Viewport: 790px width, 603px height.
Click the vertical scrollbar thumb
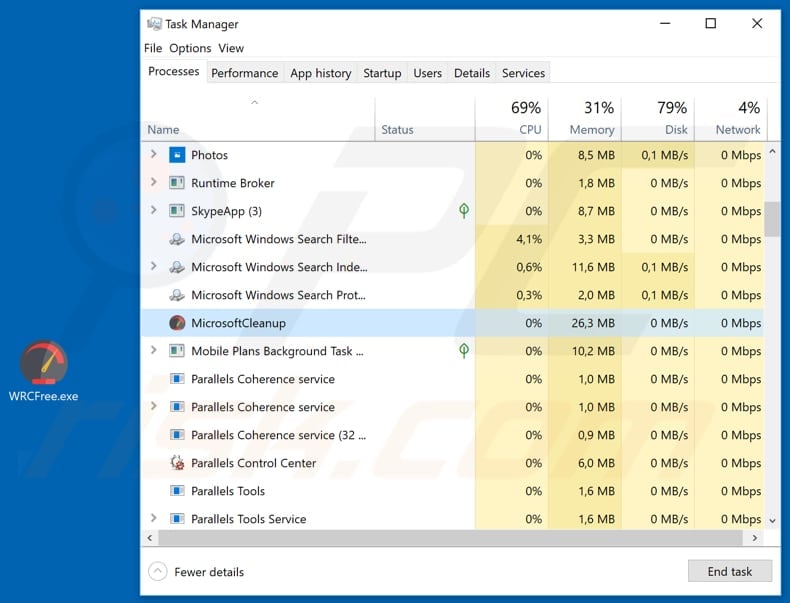(772, 219)
